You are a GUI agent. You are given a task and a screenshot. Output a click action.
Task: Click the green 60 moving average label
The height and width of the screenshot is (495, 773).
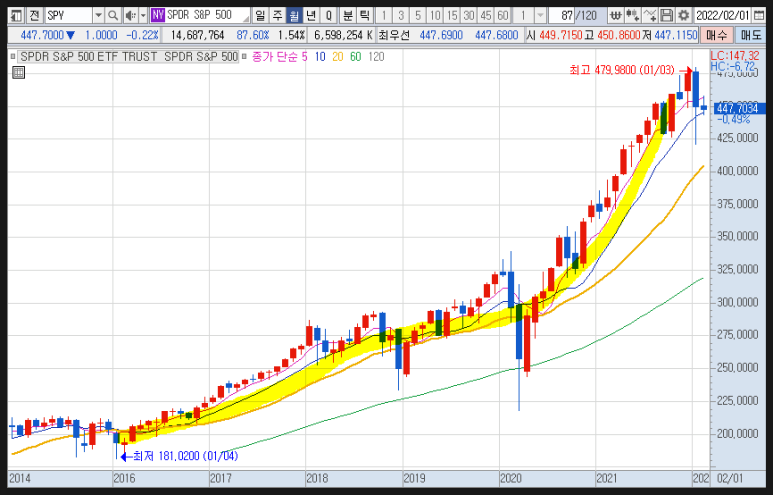click(355, 57)
